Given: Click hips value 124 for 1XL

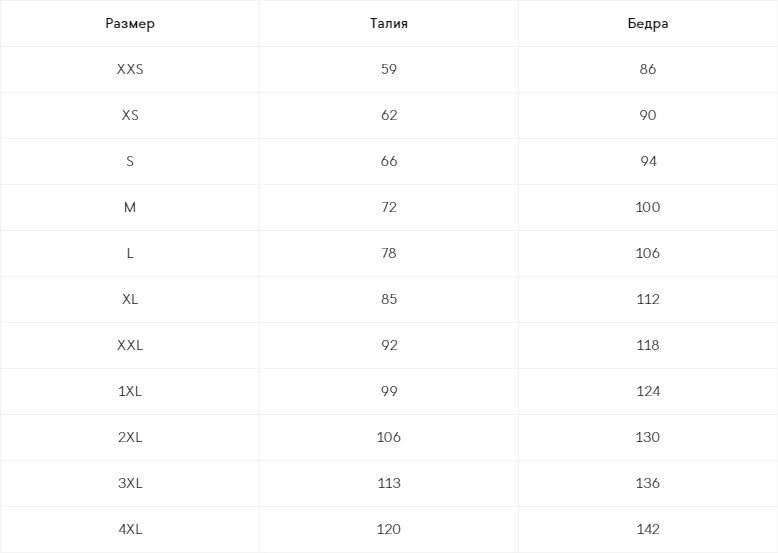Looking at the screenshot, I should (648, 391).
